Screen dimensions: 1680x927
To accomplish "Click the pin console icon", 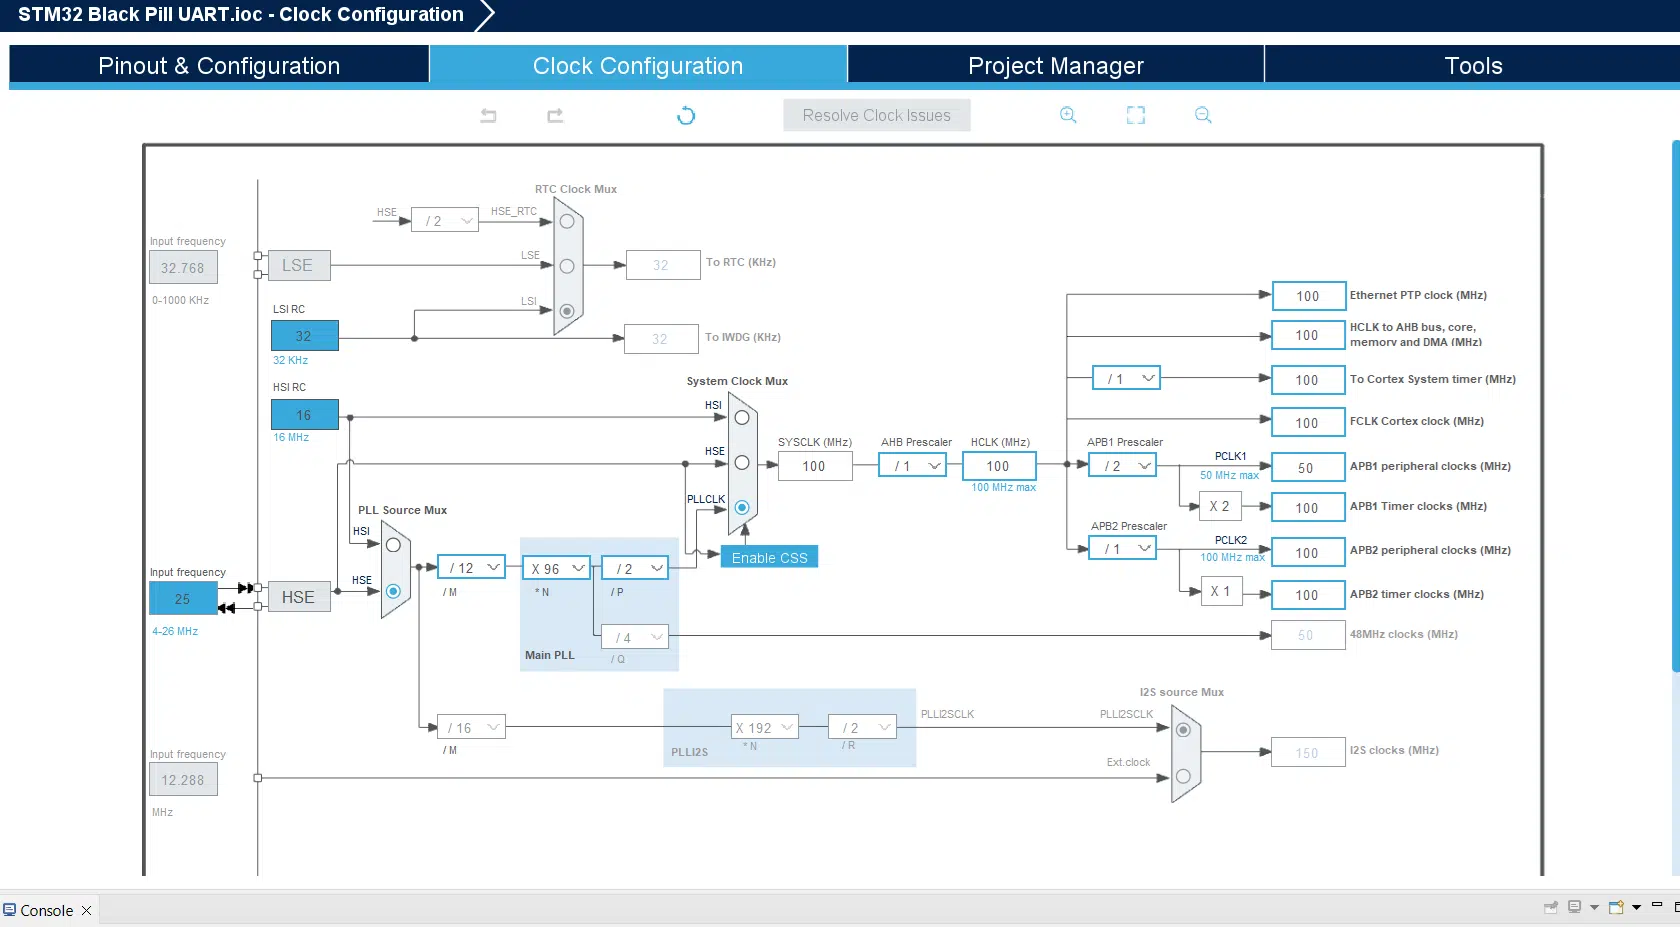I will pyautogui.click(x=1551, y=907).
